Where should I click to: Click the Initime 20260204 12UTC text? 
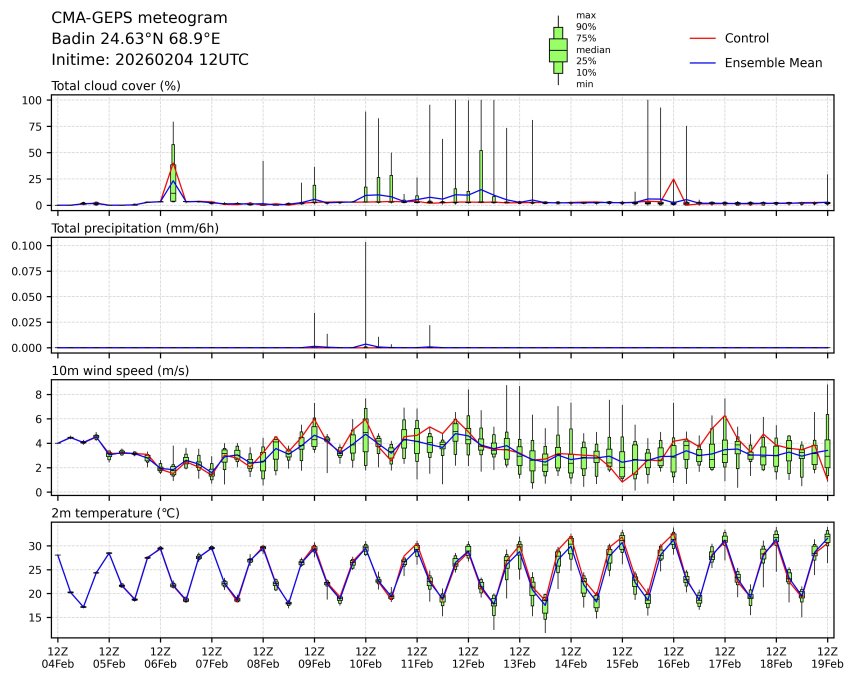[150, 60]
